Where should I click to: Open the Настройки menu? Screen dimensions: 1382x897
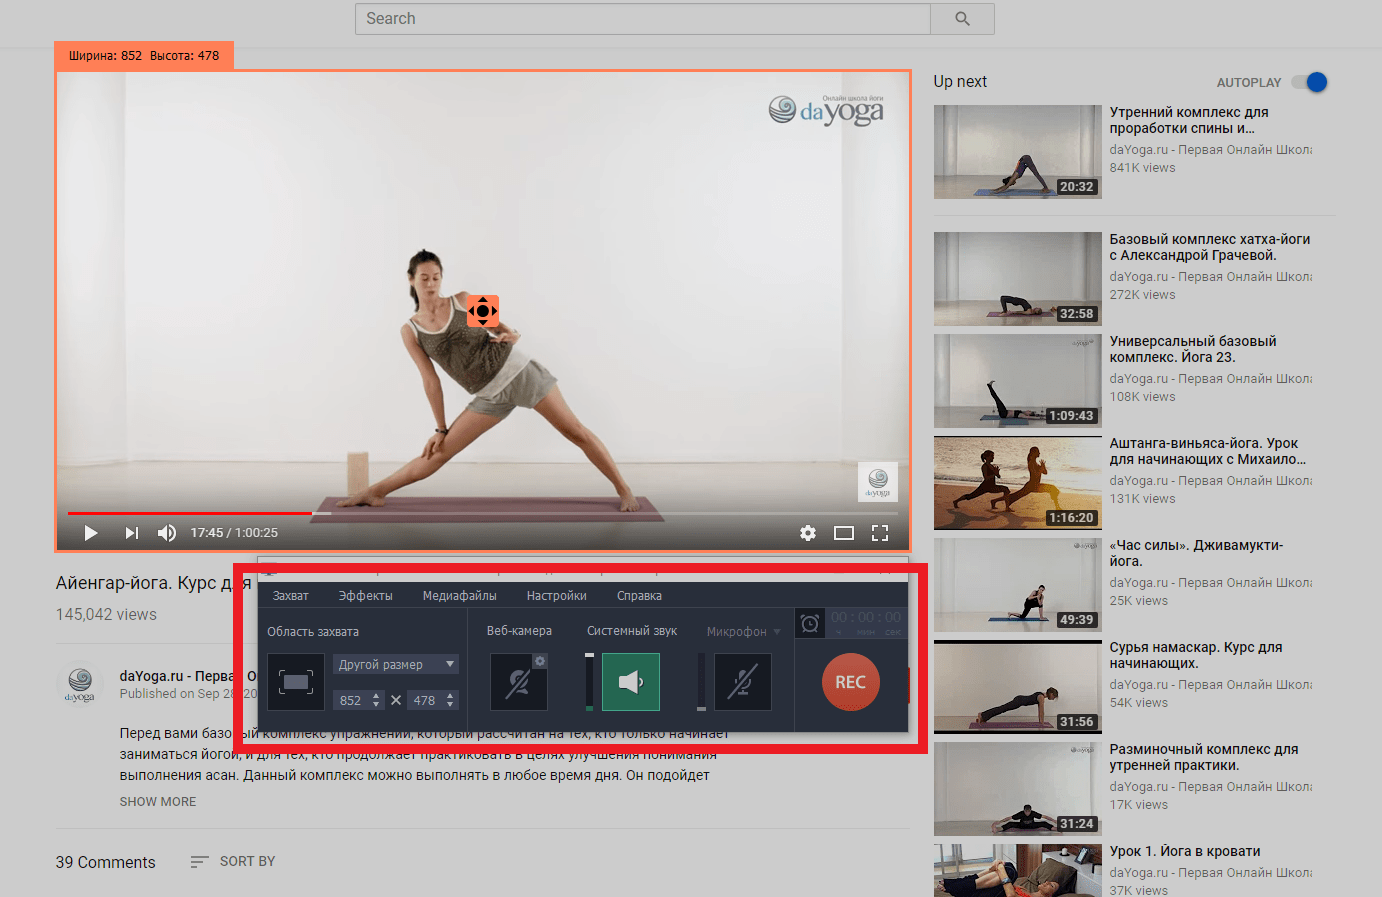(x=557, y=596)
